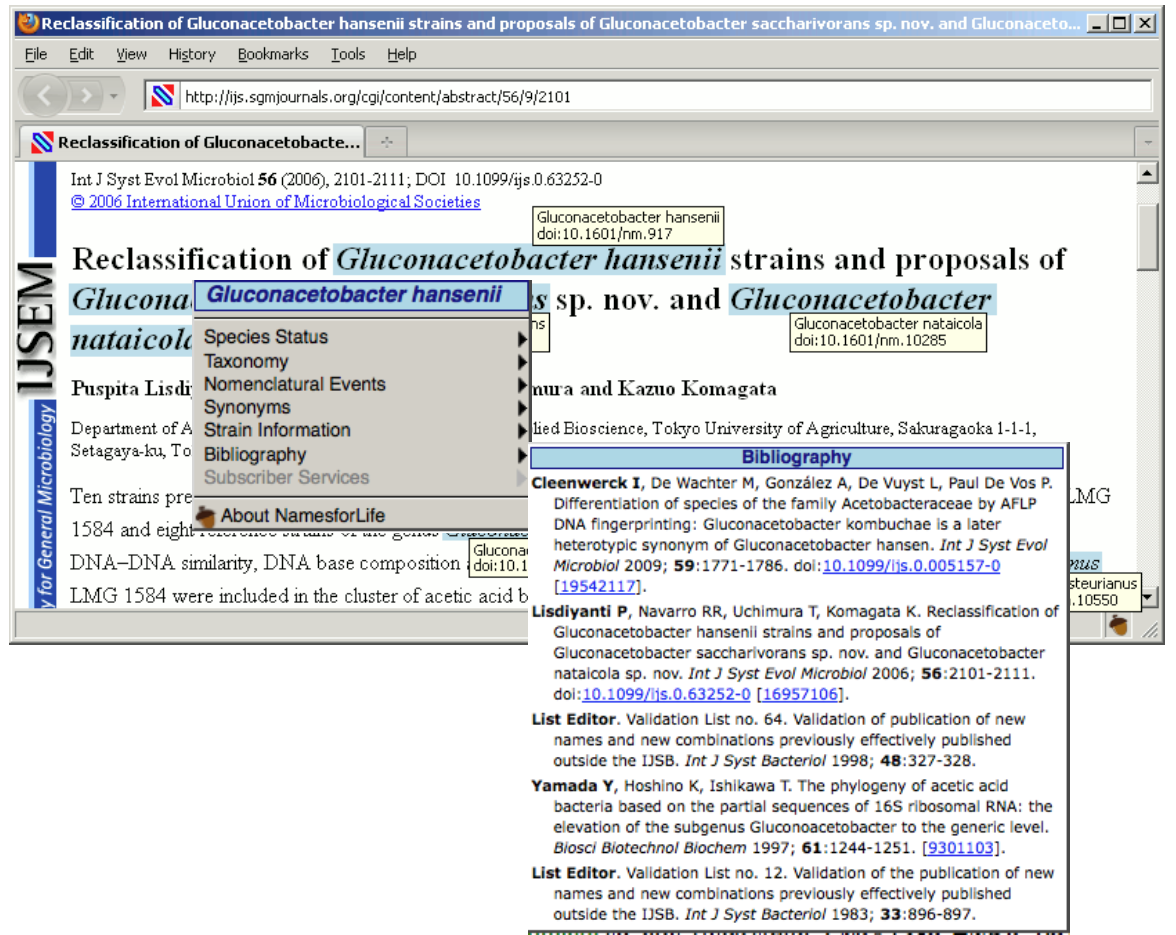Select Nomenclatural Events in popup menu
Image resolution: width=1176 pixels, height=935 pixels.
(294, 384)
